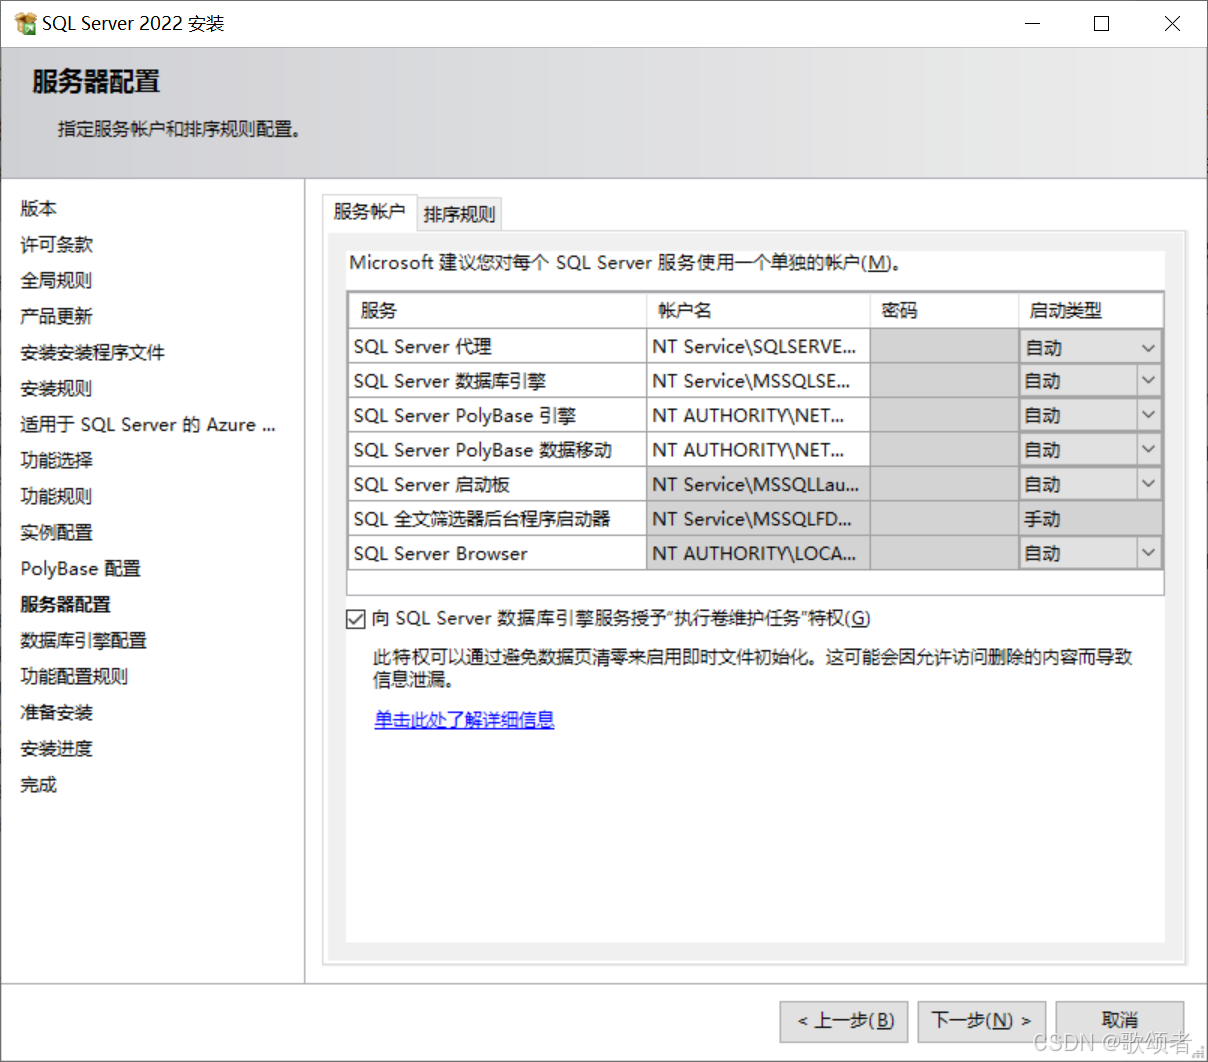Select 功能配置规则 step in the sidebar
The image size is (1208, 1062).
[x=75, y=677]
